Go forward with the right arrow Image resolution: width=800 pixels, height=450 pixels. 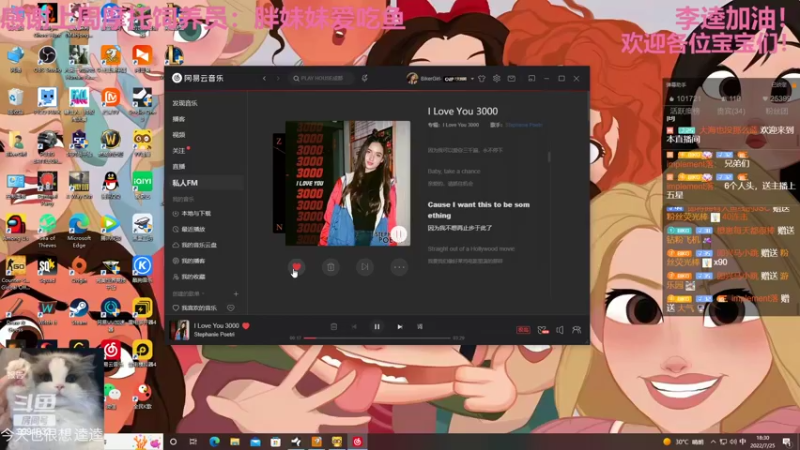[278, 78]
